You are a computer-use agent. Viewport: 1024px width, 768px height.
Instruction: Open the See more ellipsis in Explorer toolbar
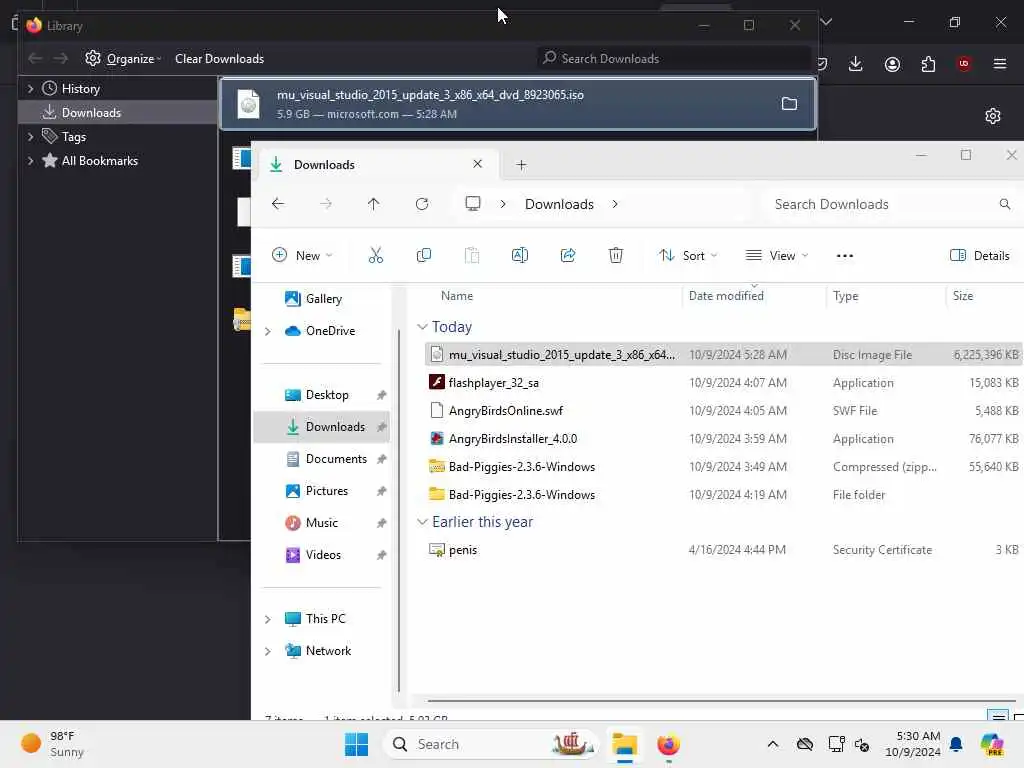coord(844,255)
